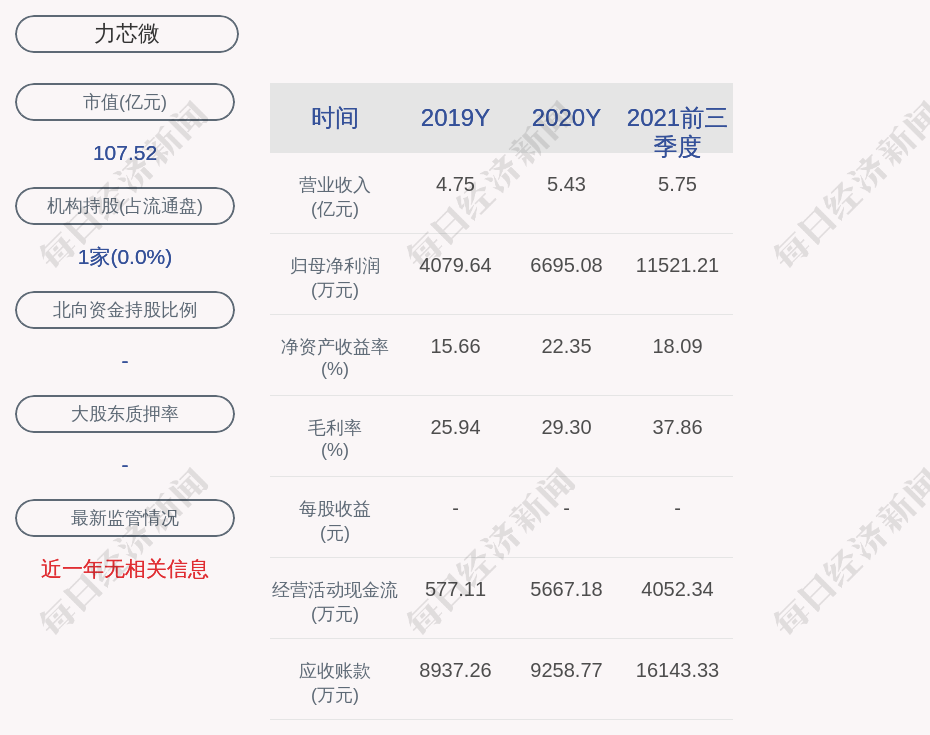Screen dimensions: 930x735
Task: Select the 2019Y column header
Action: [x=455, y=118]
